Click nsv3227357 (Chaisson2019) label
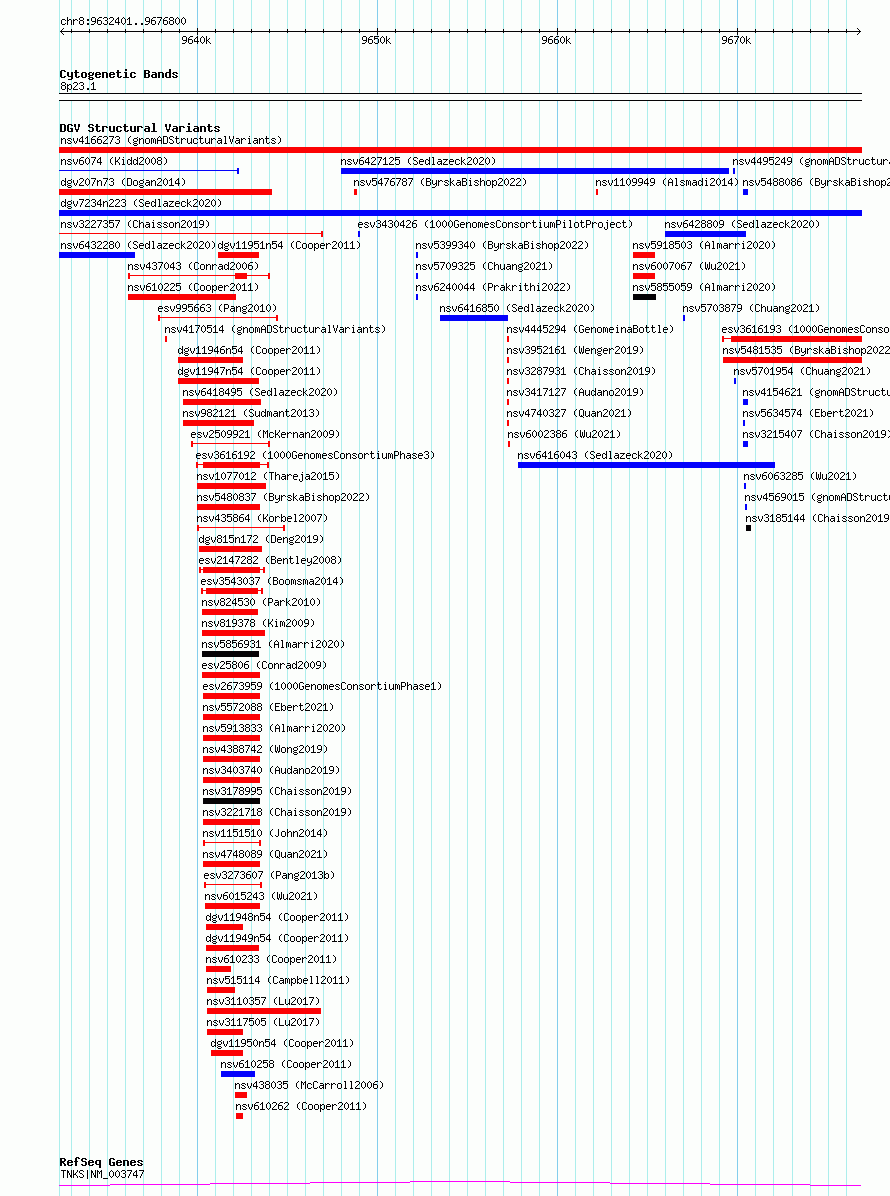The width and height of the screenshot is (890, 1196). pos(135,224)
